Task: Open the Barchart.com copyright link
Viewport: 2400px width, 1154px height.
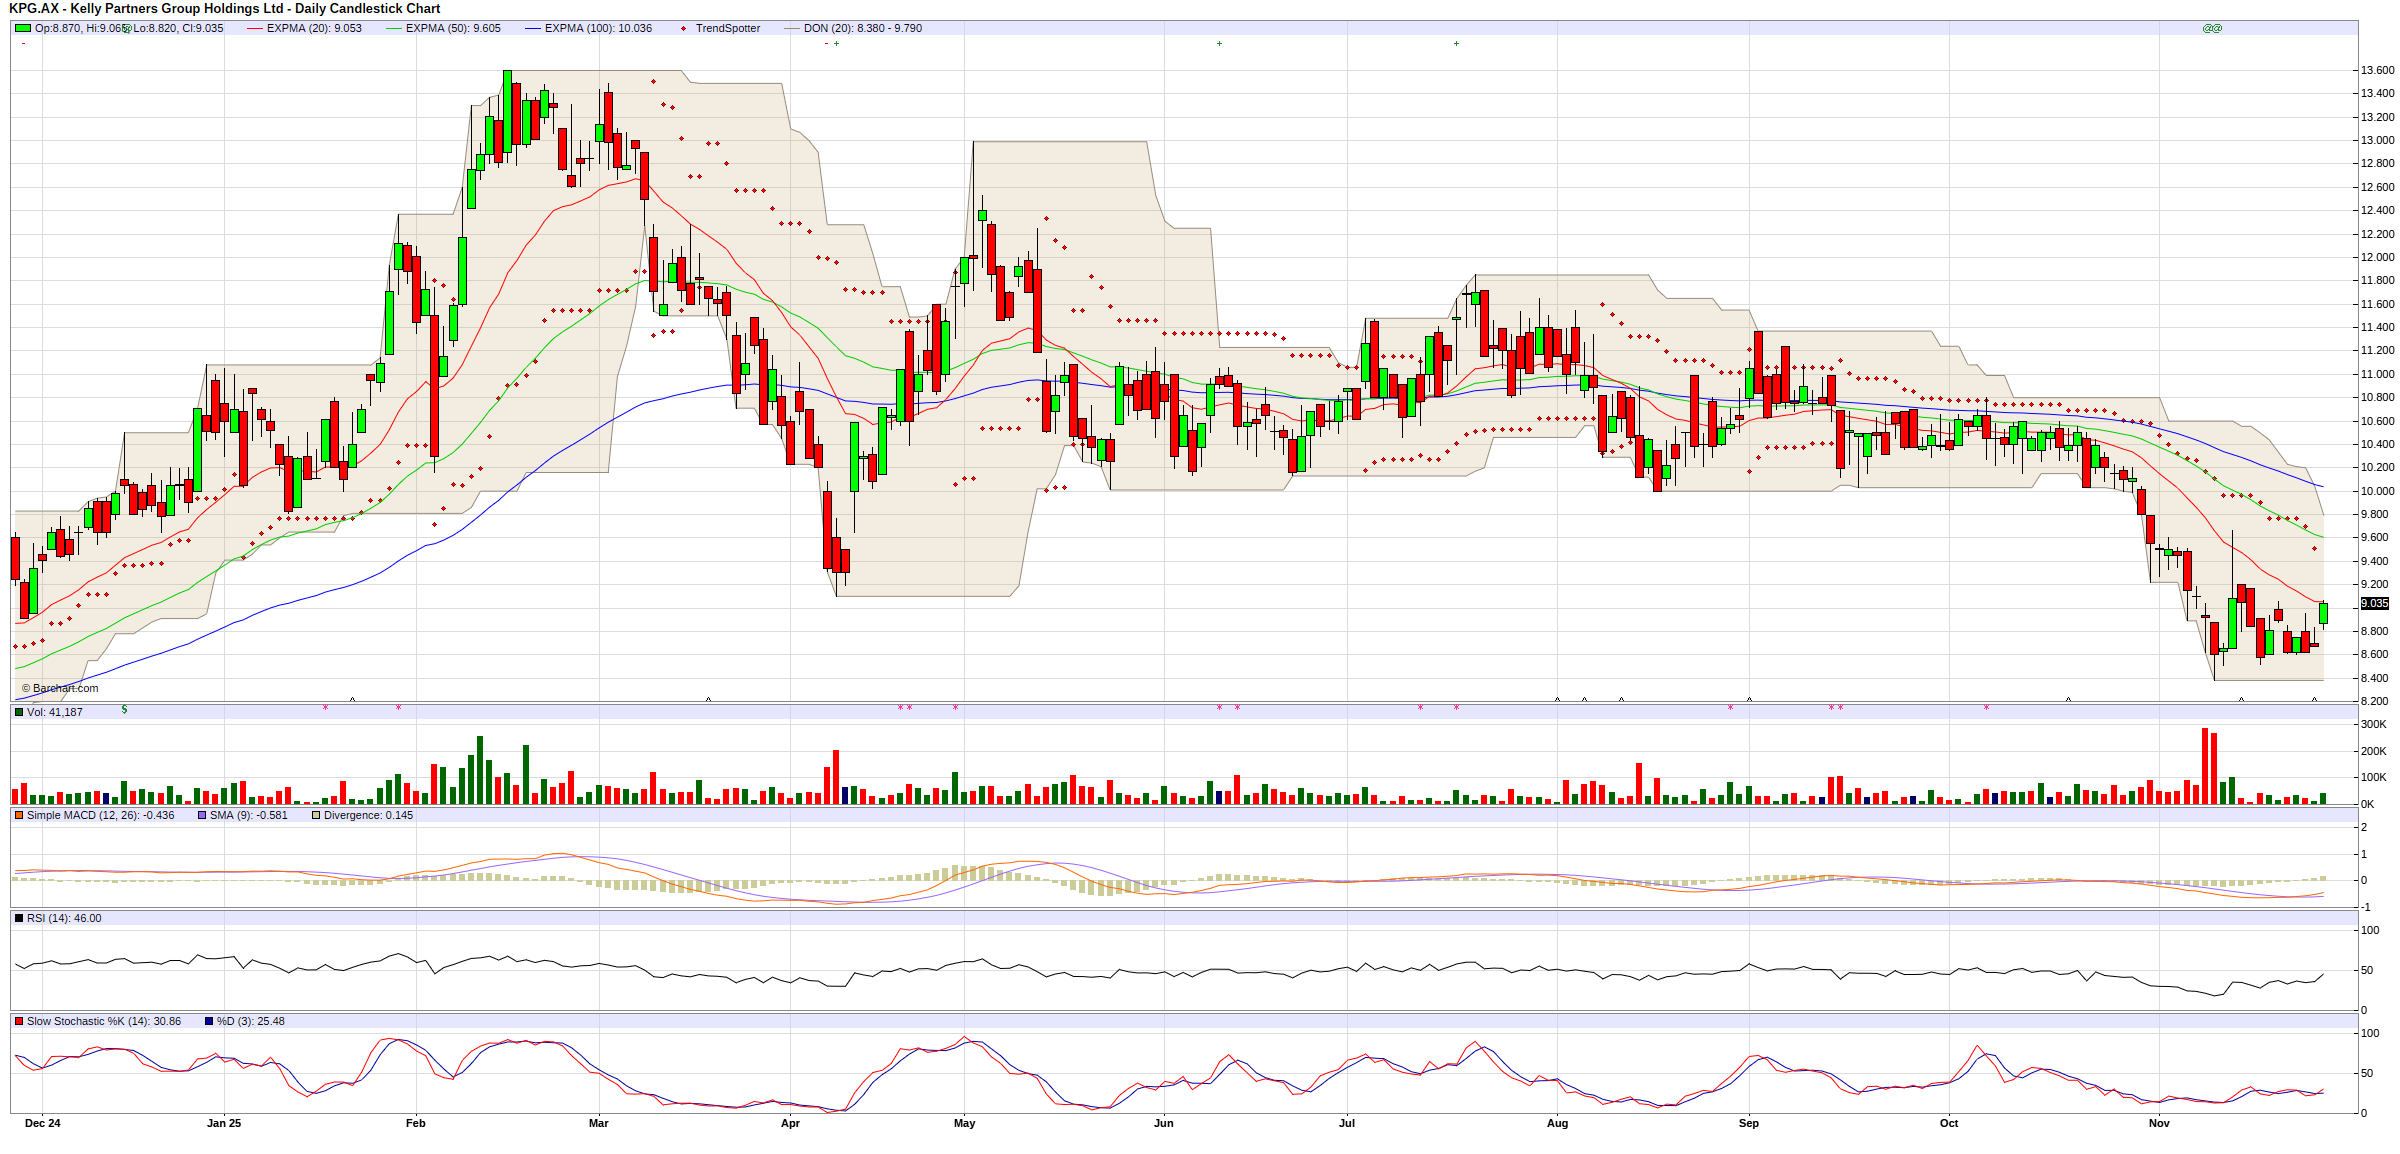Action: (x=60, y=688)
